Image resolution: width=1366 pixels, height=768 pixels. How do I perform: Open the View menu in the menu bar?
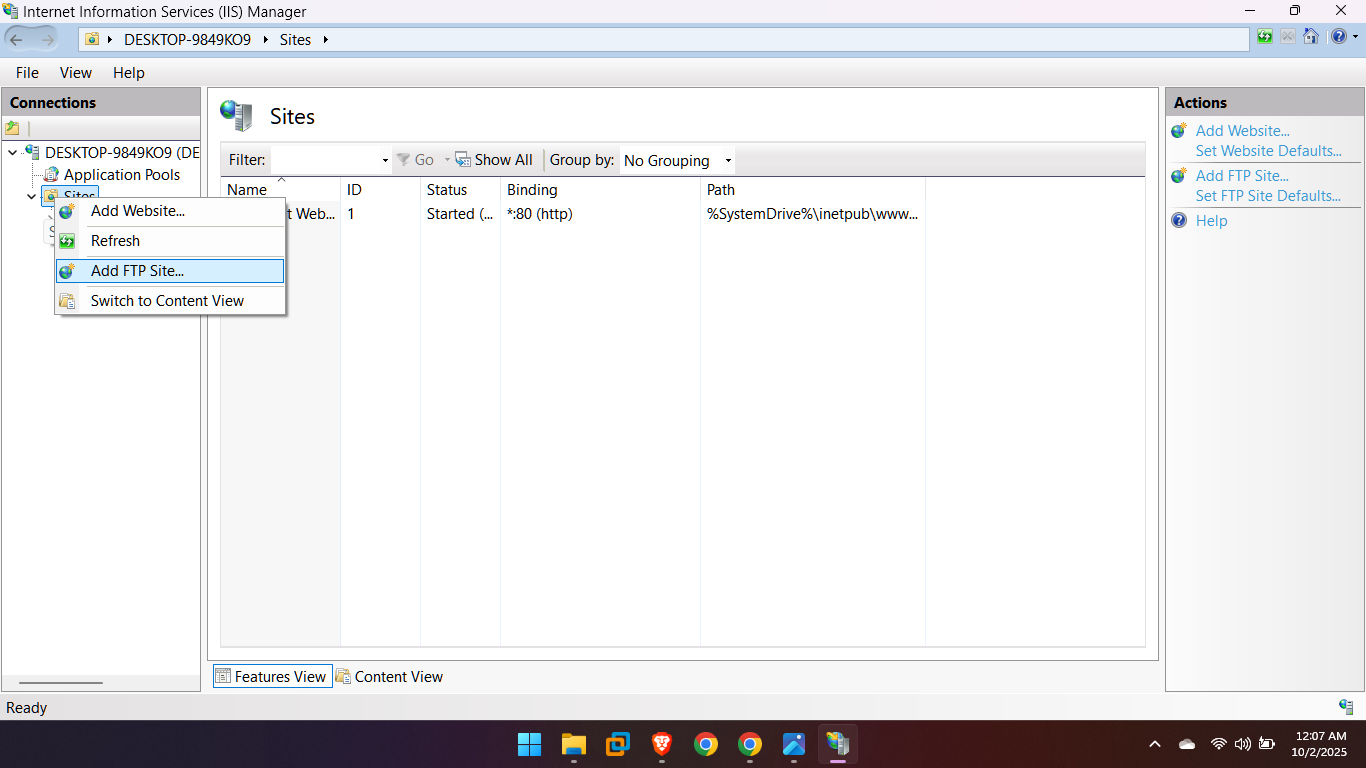75,73
